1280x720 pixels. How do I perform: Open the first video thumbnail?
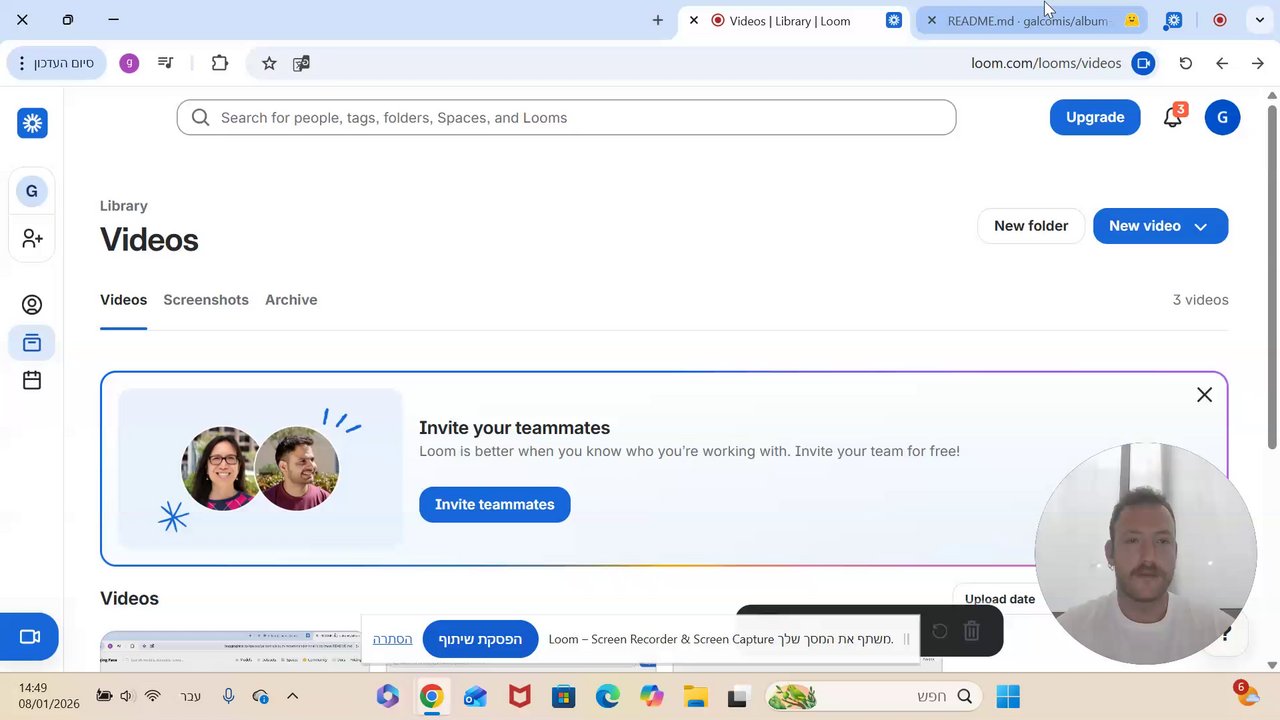(x=230, y=650)
